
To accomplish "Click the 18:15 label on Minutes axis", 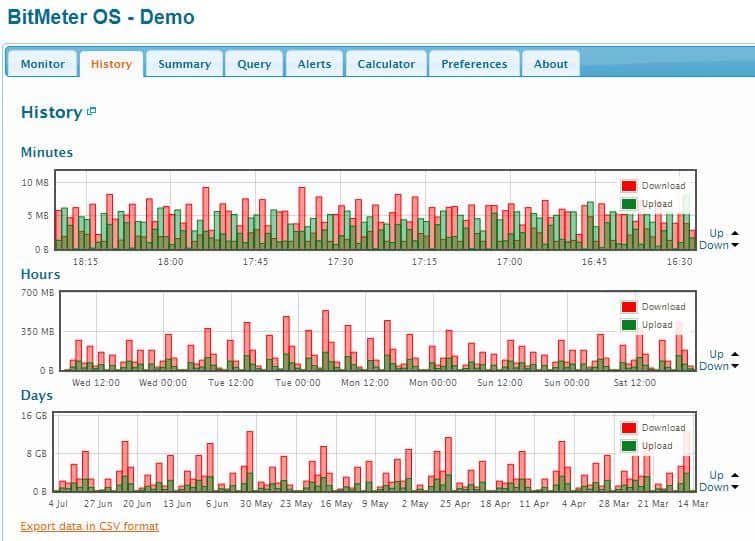I will 85,262.
